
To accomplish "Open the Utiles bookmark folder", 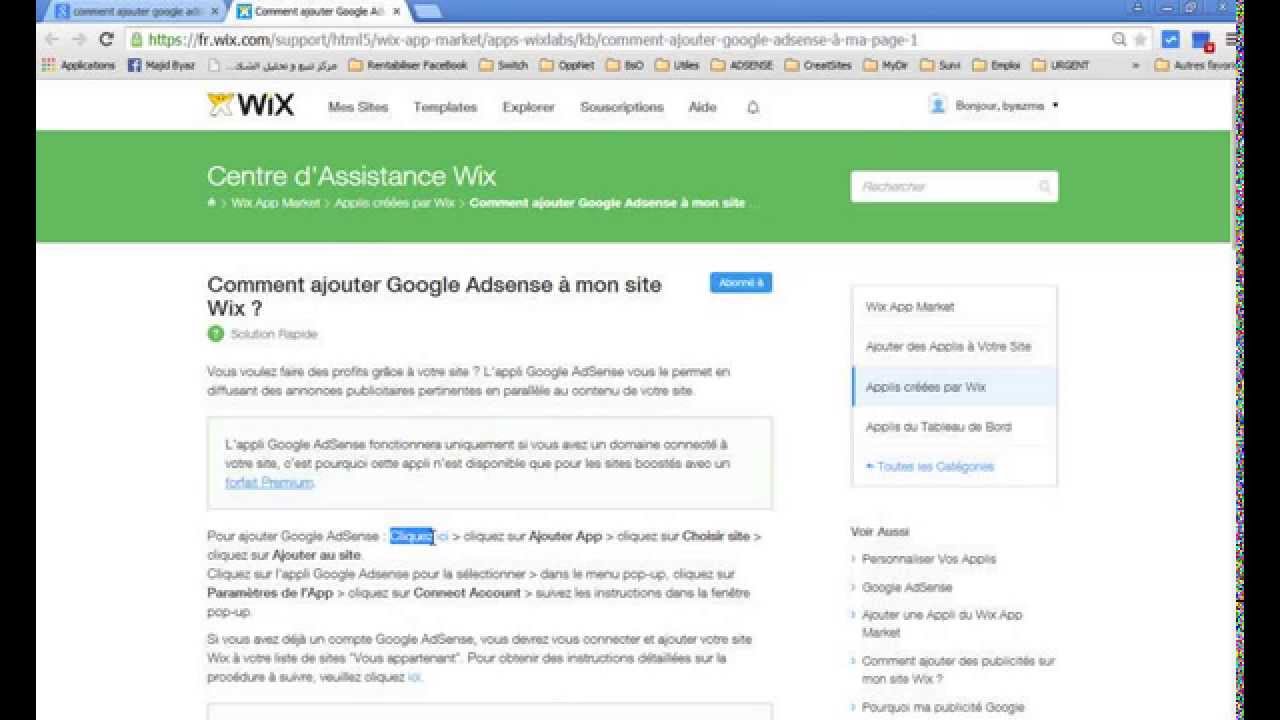I will (x=677, y=65).
